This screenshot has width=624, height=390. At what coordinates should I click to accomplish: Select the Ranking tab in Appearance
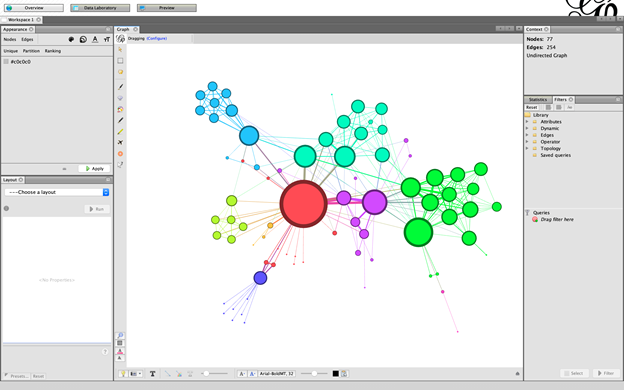coord(53,51)
